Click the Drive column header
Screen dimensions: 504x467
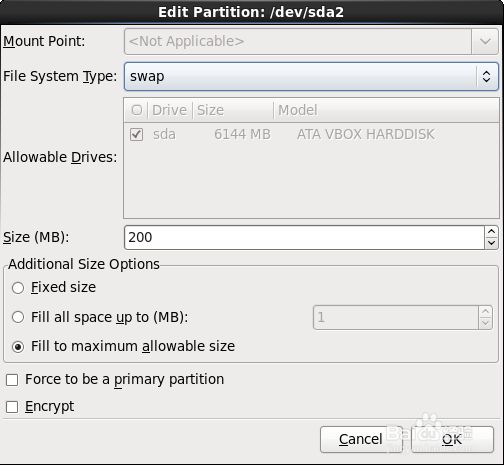(x=170, y=110)
